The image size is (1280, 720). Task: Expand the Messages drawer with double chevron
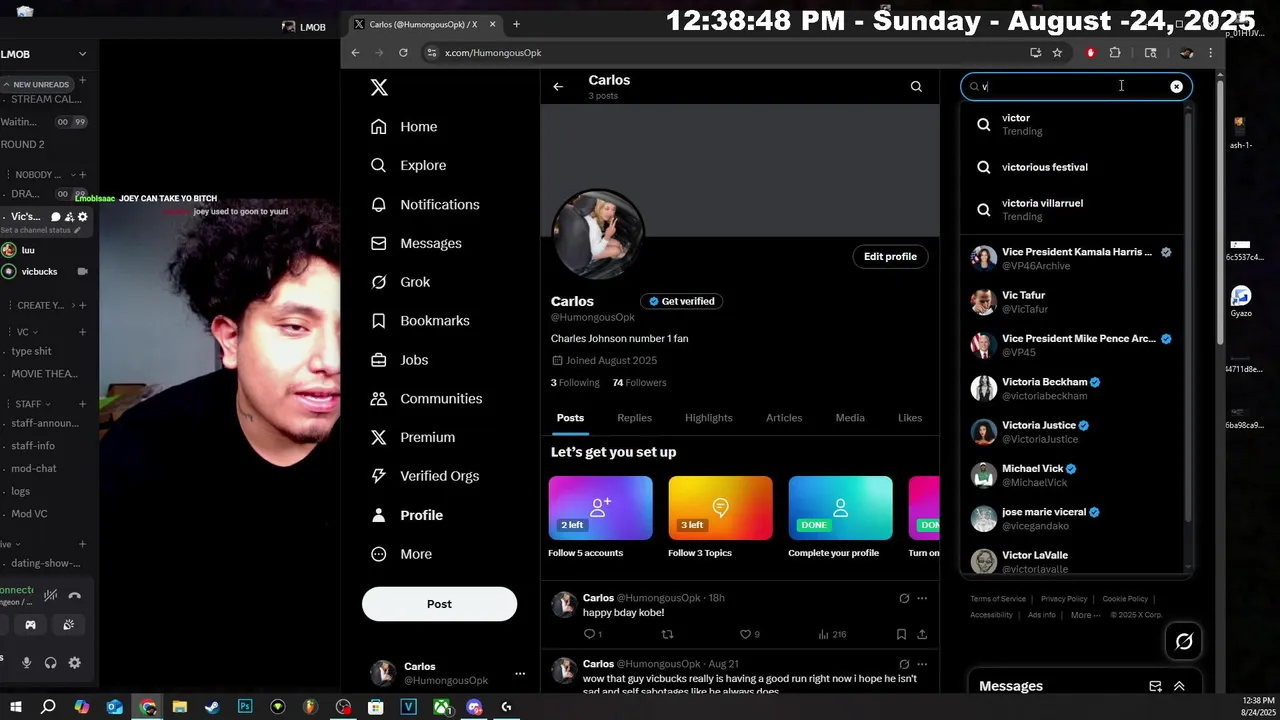(x=1179, y=686)
